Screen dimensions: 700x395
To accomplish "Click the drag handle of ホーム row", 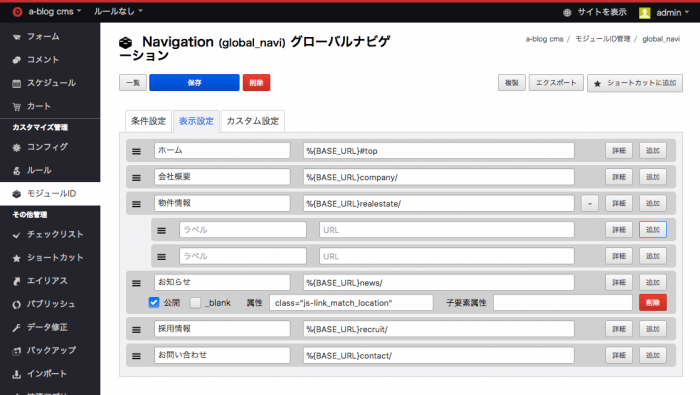I will point(137,151).
